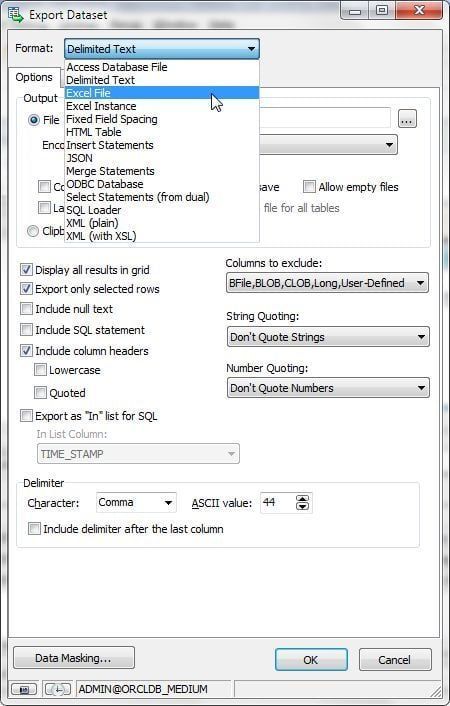
Task: Confirm export with OK button
Action: [x=311, y=660]
